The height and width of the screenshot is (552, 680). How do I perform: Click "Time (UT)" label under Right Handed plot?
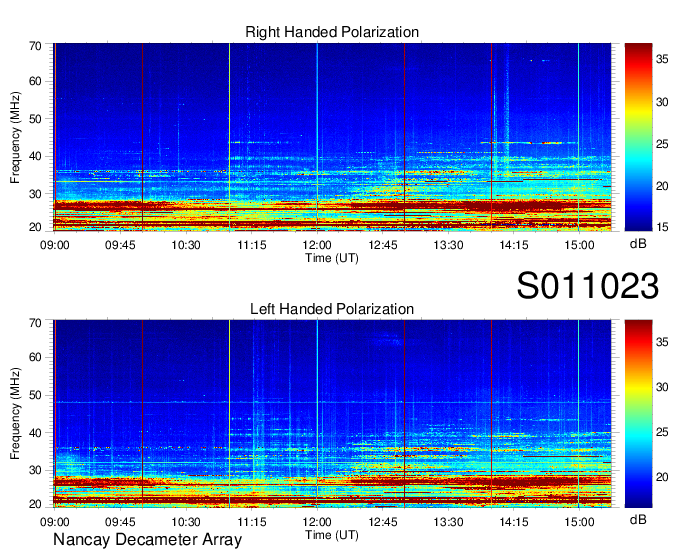click(332, 258)
